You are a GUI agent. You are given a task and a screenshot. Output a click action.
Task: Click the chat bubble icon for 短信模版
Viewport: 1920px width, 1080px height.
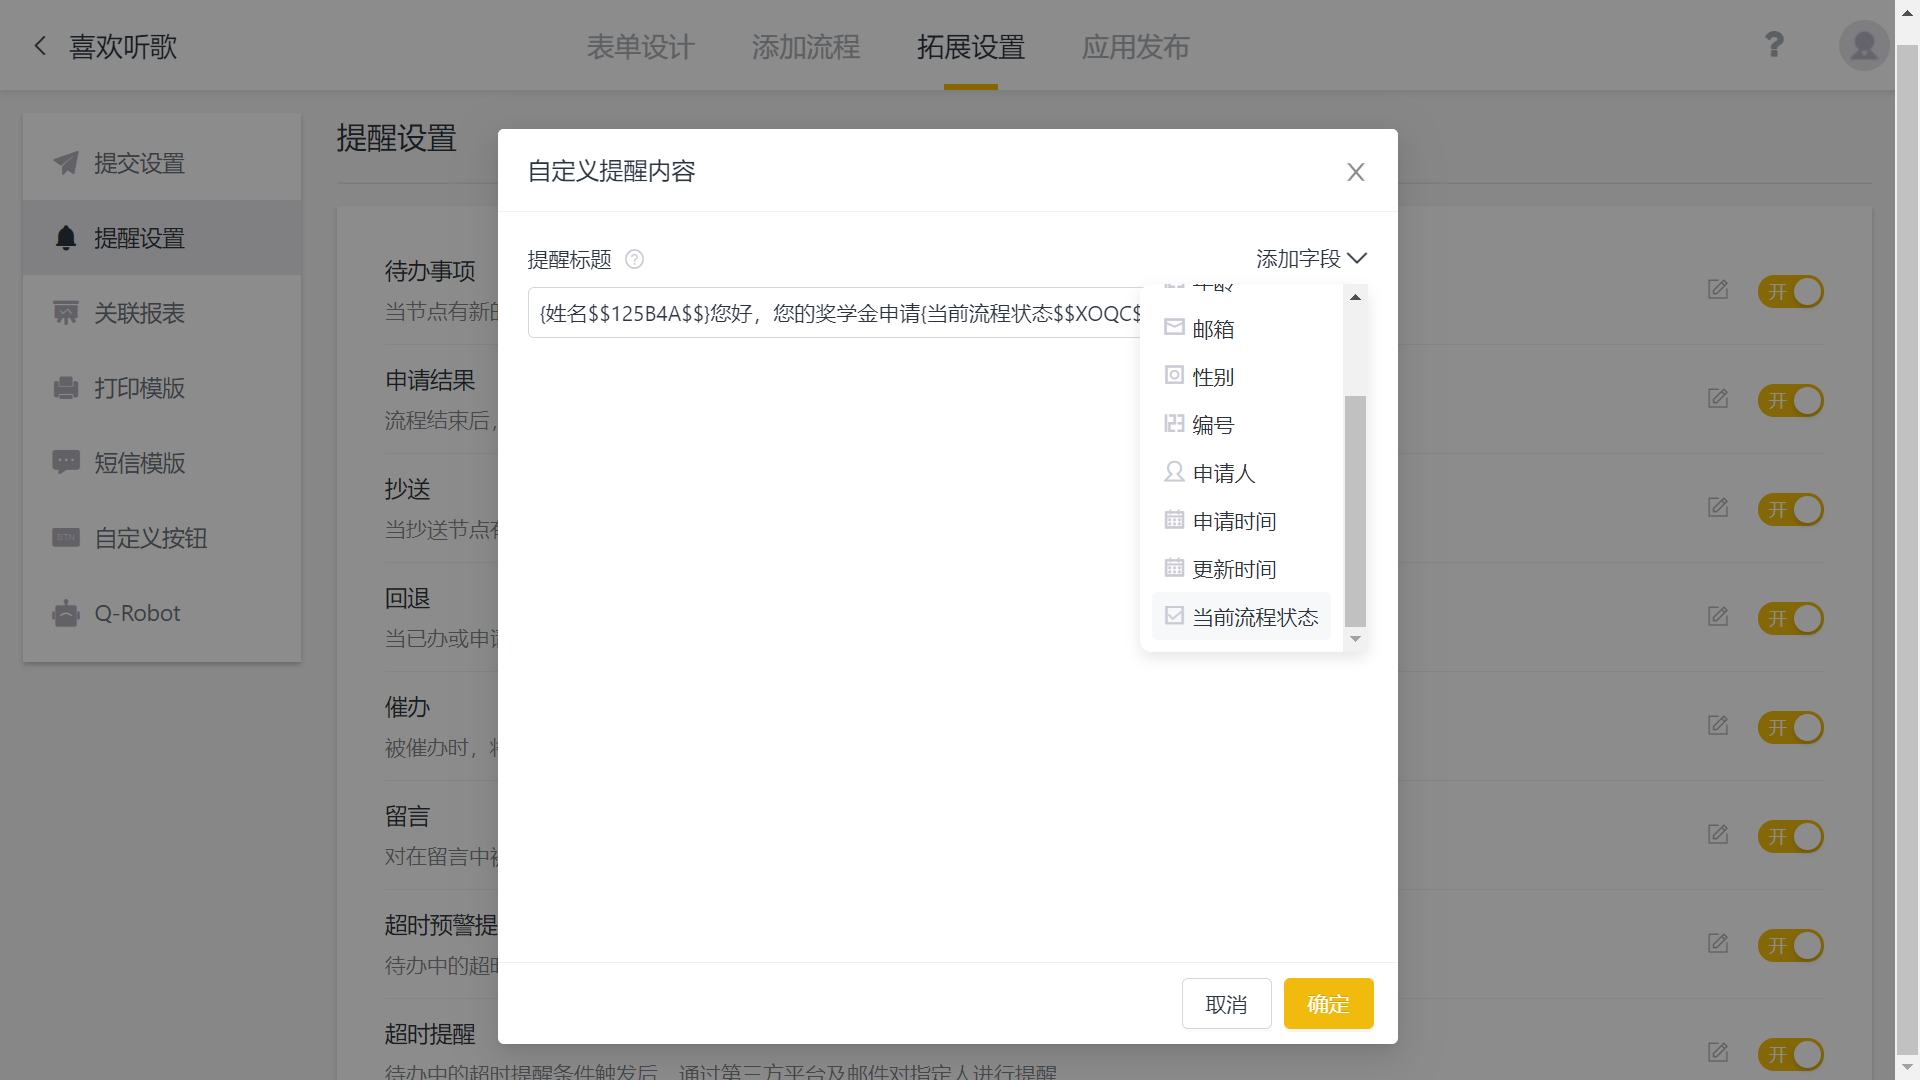tap(66, 462)
